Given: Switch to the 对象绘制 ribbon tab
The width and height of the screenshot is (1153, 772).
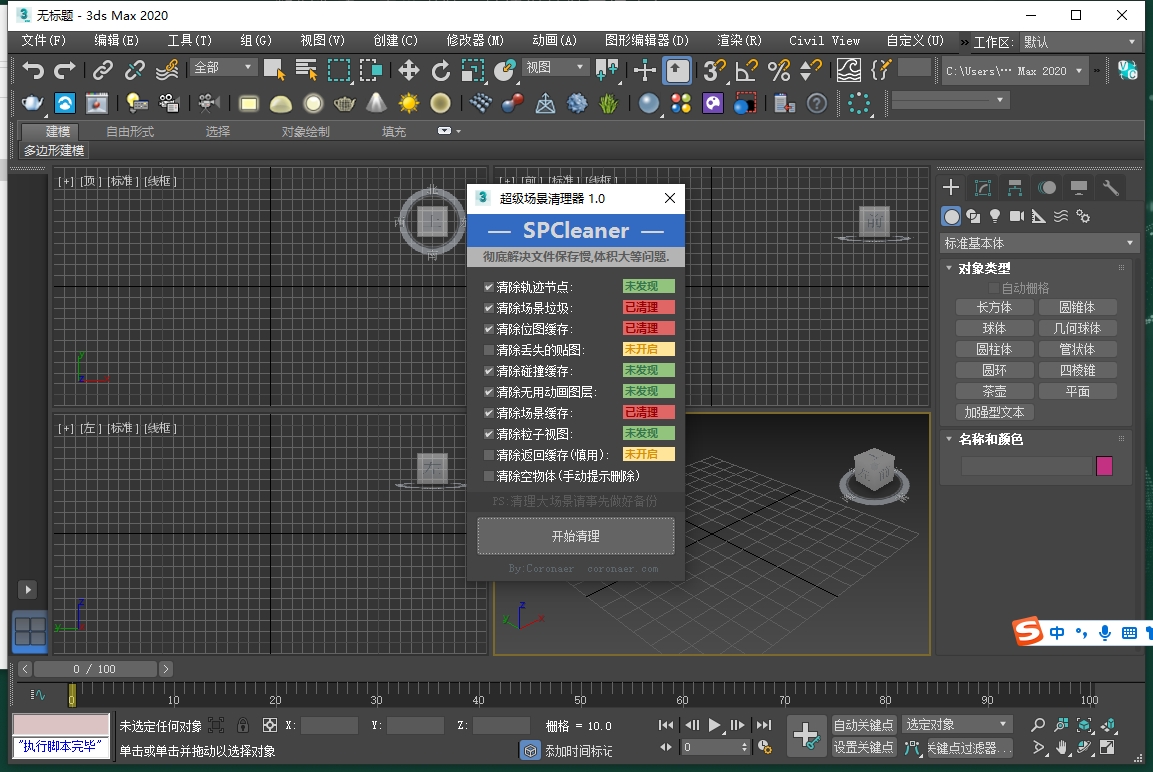Looking at the screenshot, I should pyautogui.click(x=305, y=132).
